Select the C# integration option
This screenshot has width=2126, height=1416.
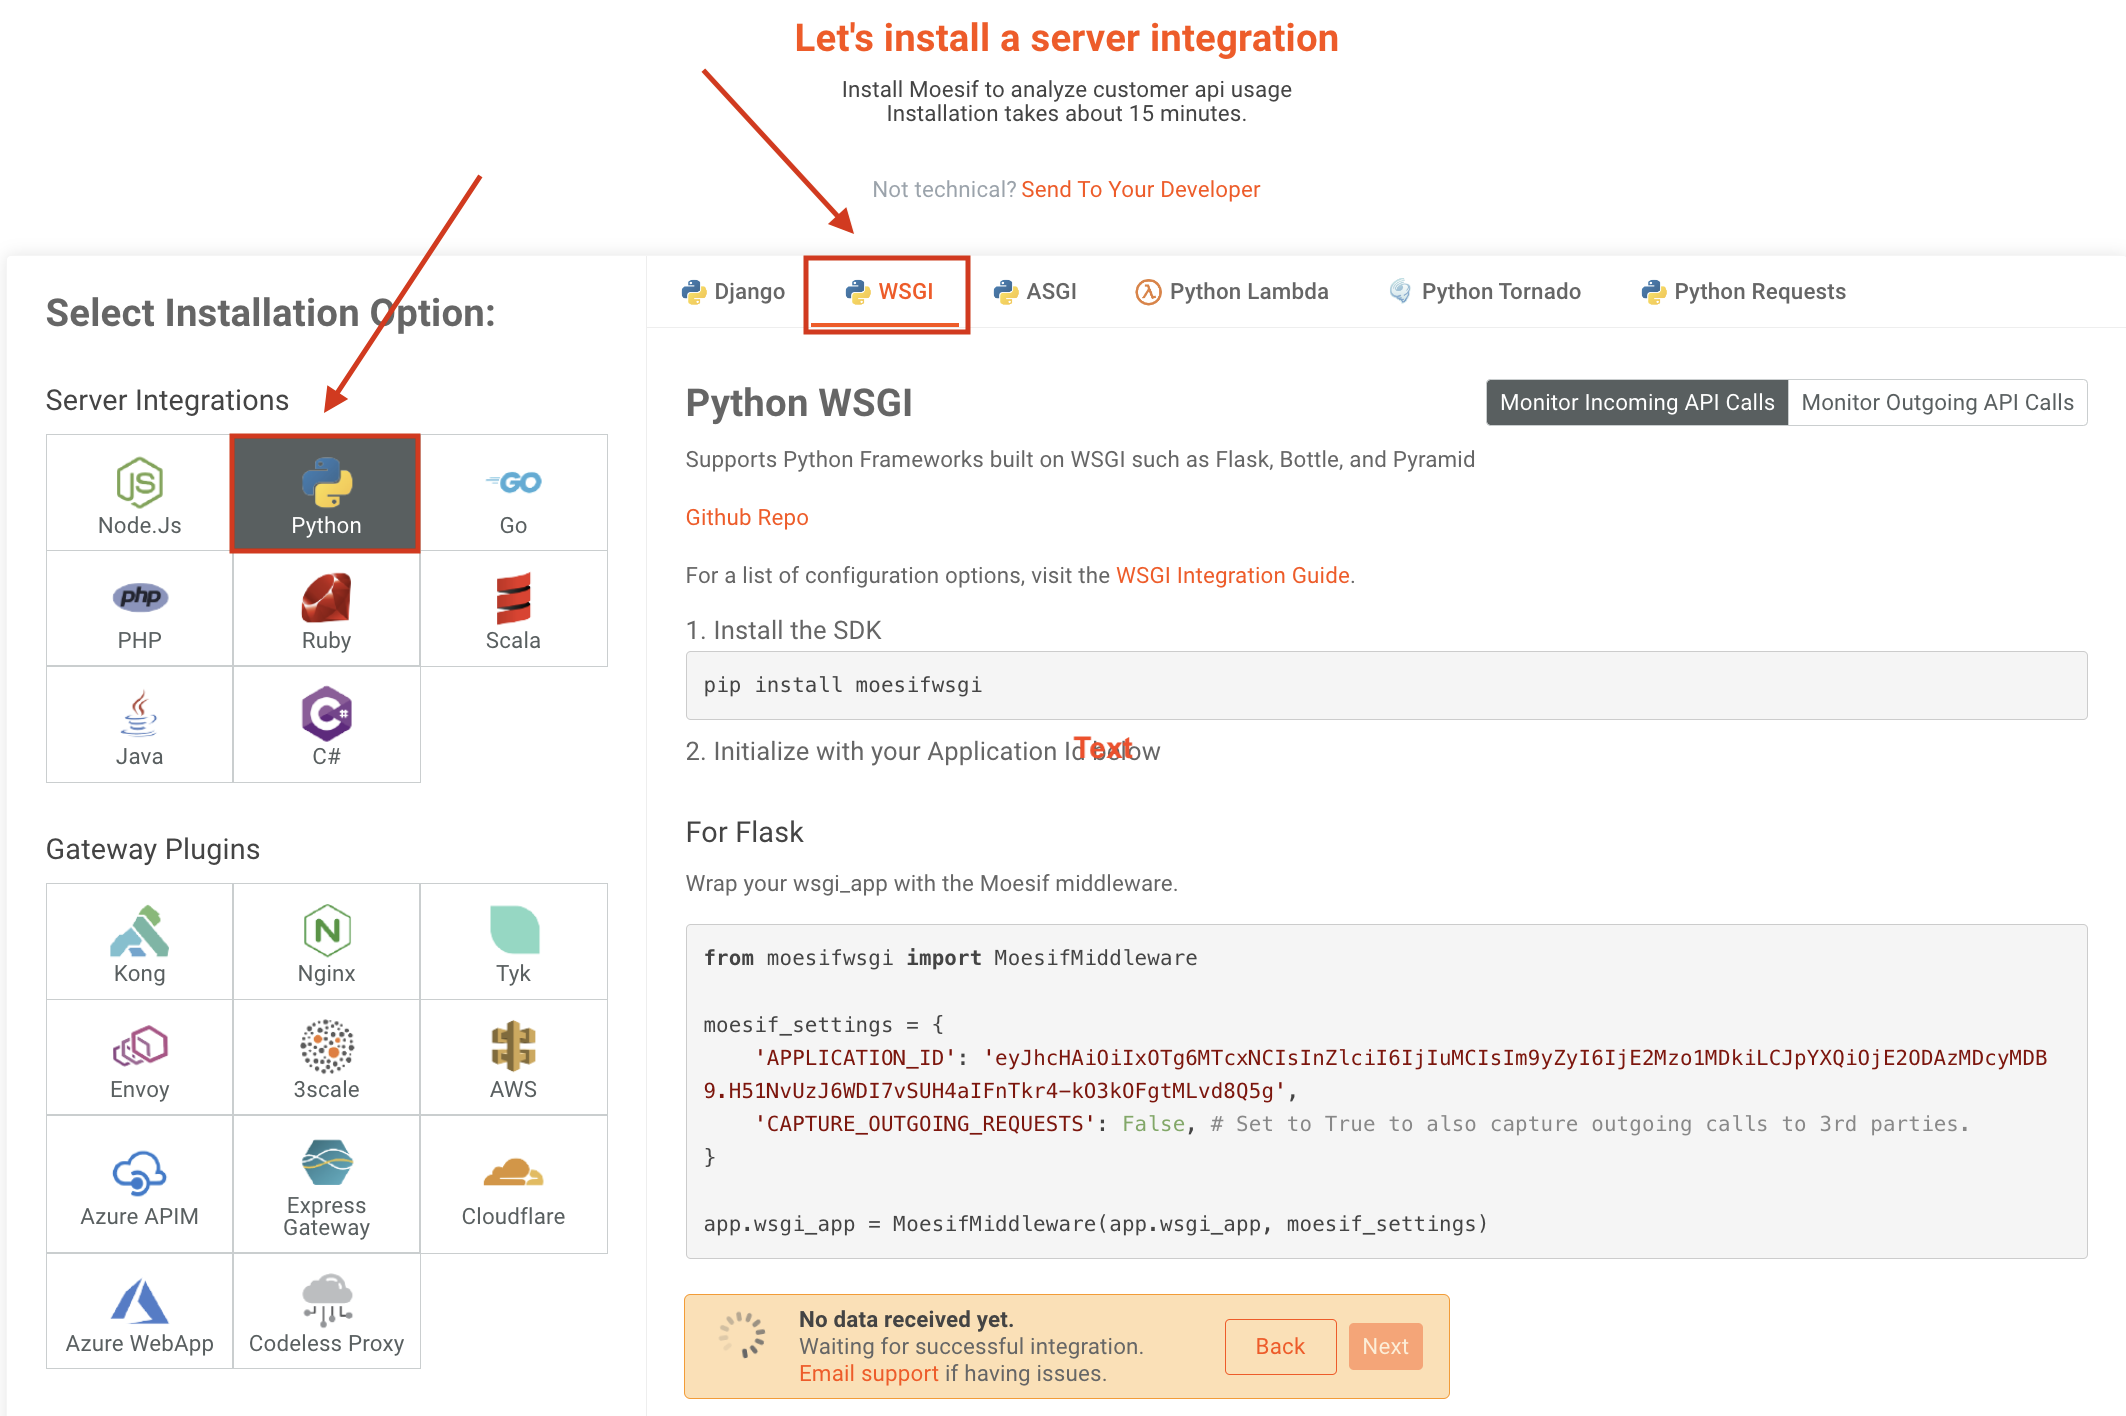325,724
